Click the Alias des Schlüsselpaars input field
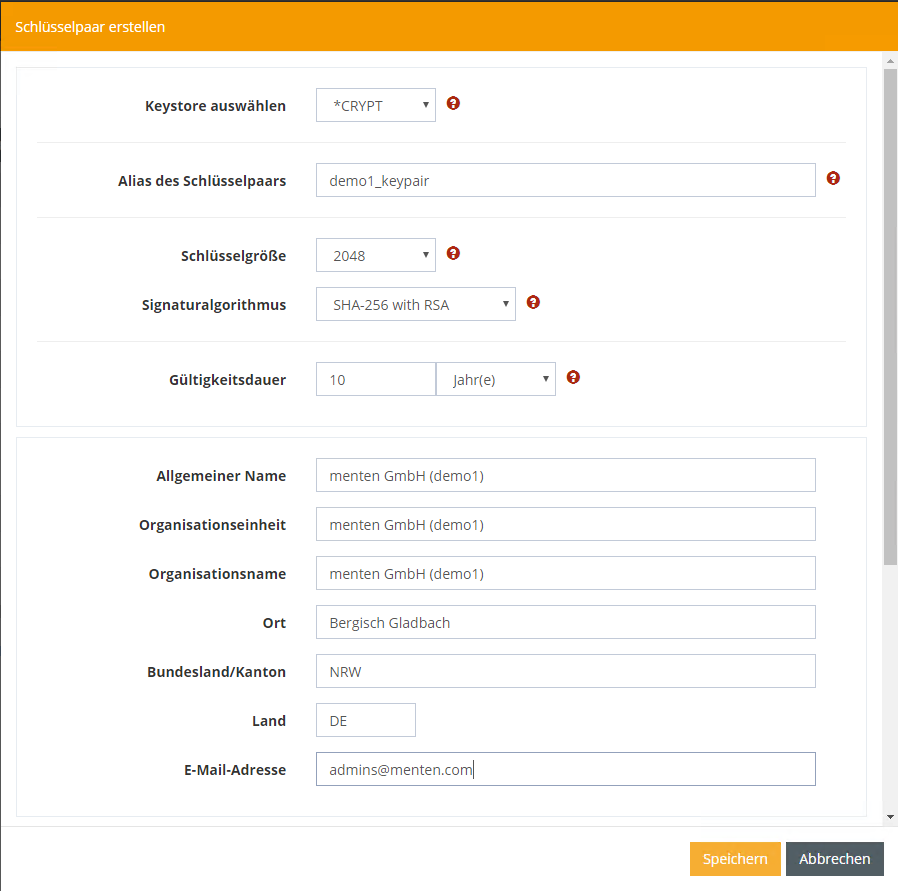 (565, 181)
